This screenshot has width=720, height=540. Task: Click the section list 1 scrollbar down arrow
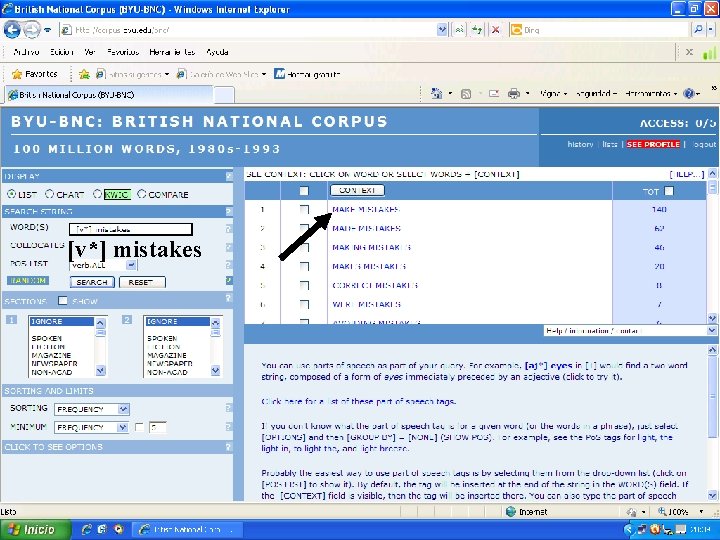click(101, 370)
